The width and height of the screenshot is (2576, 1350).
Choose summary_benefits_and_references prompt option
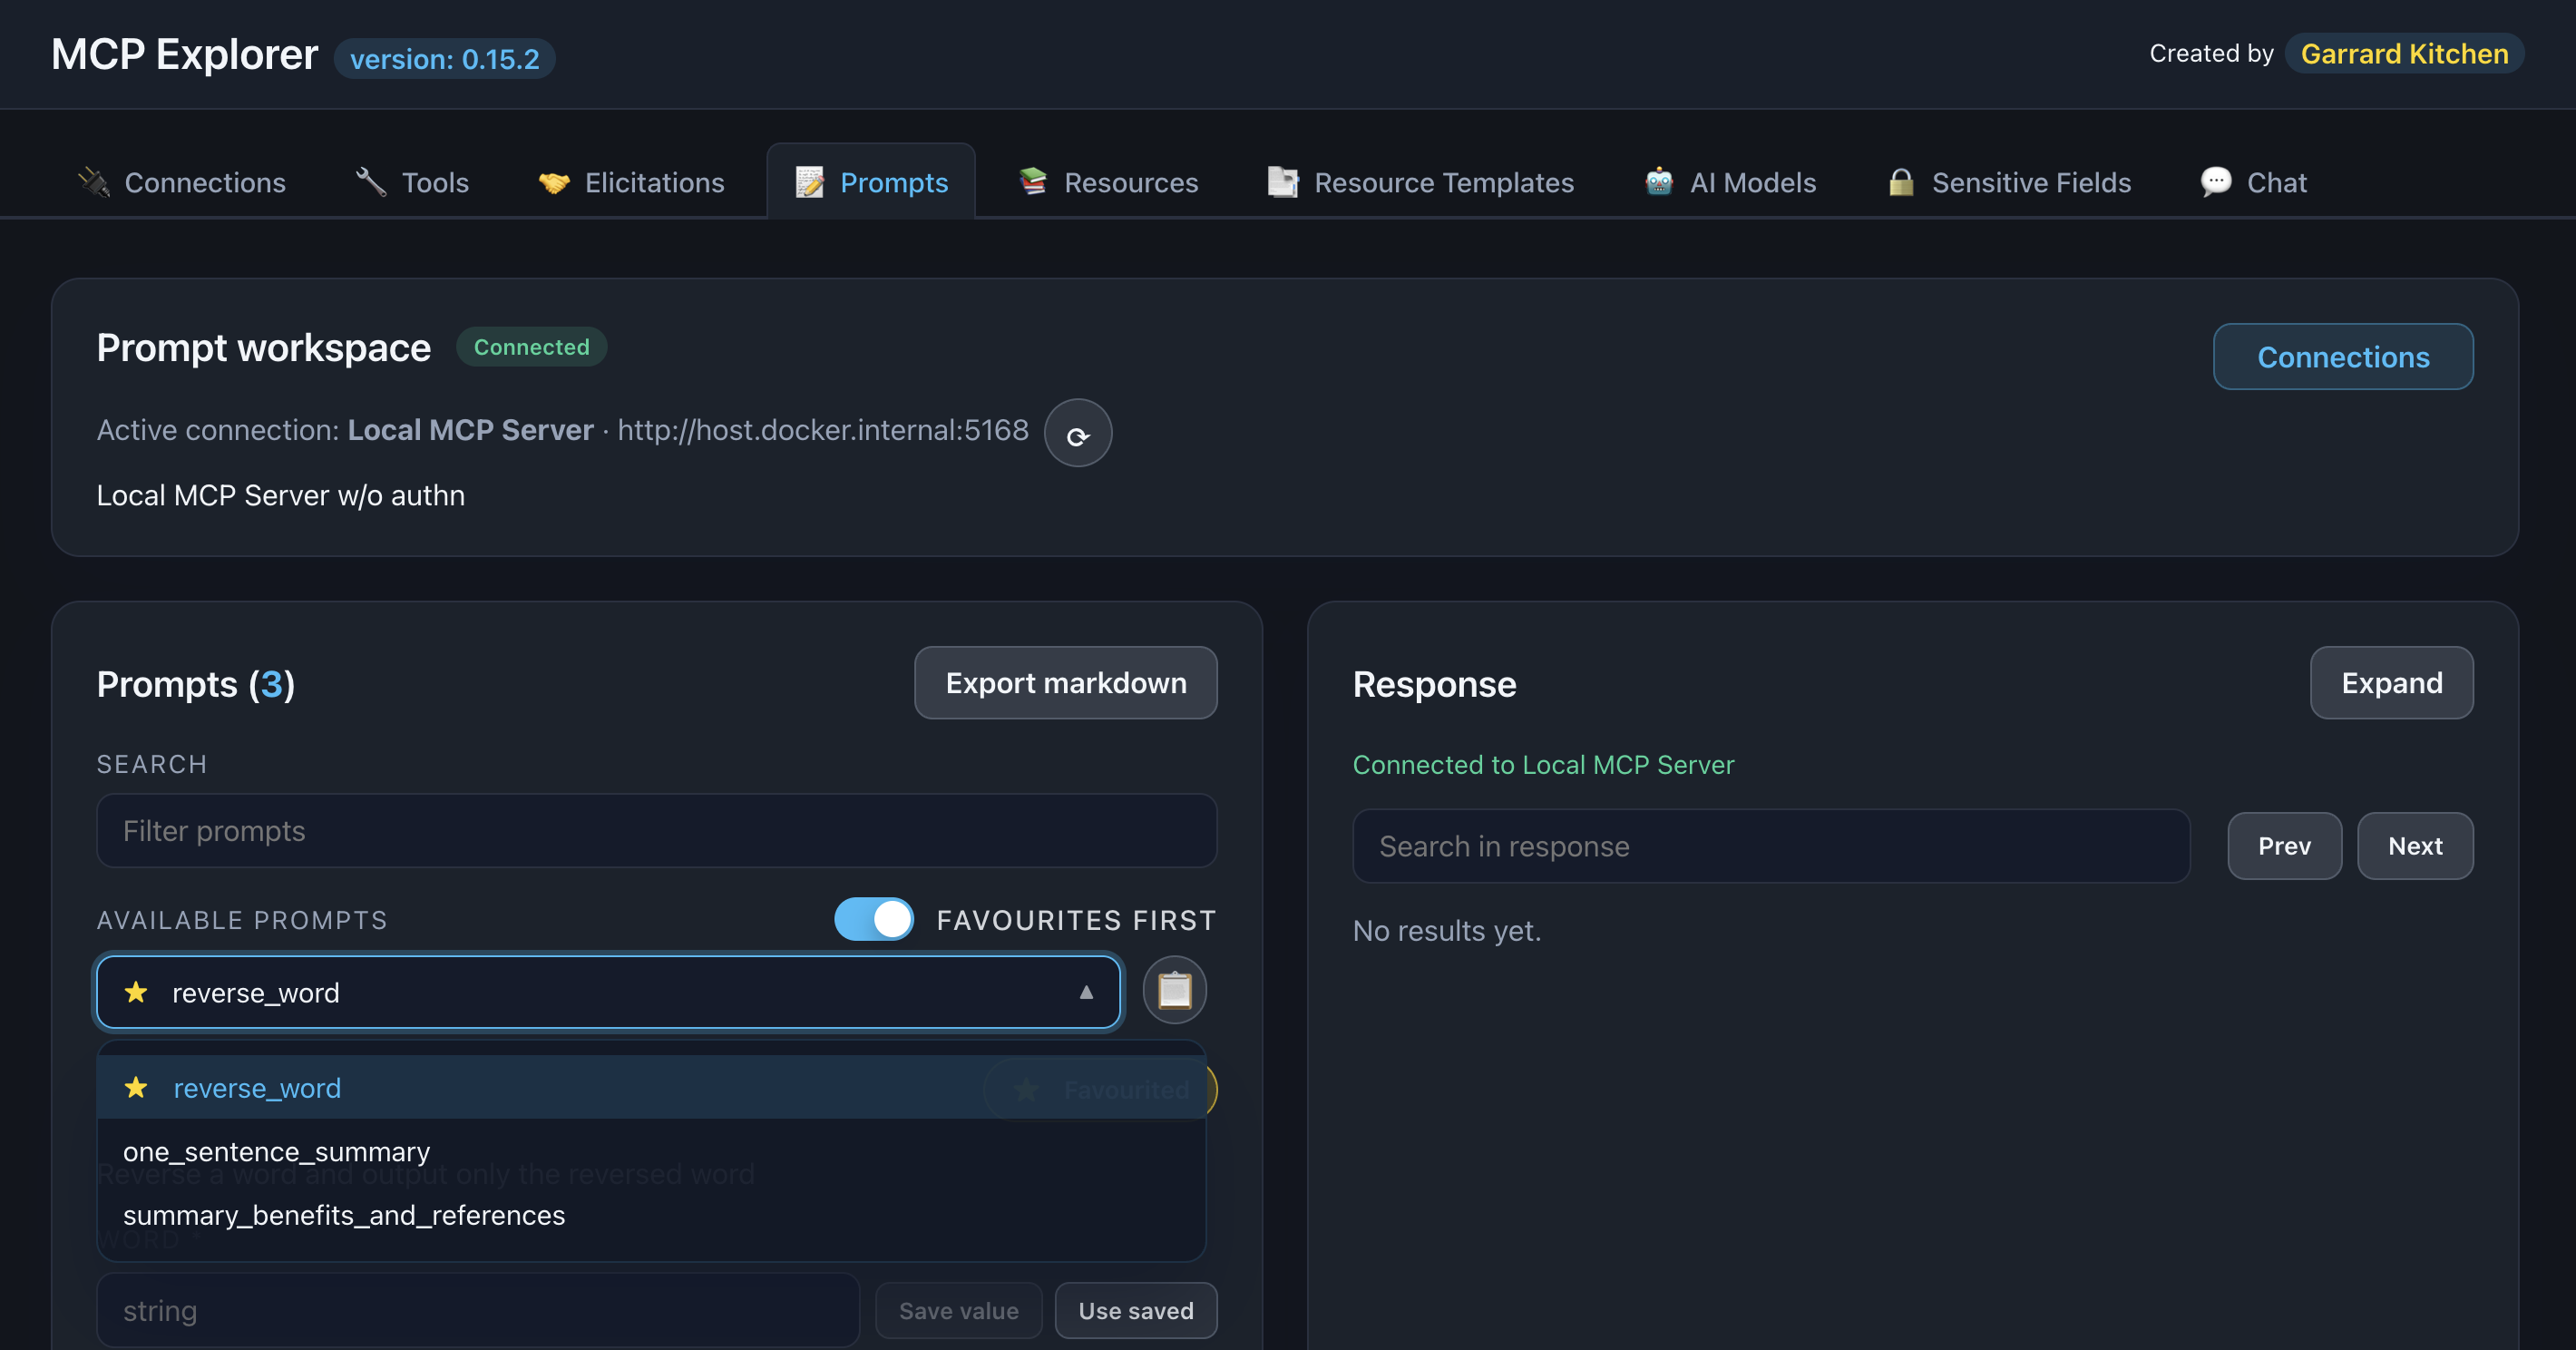pos(344,1215)
